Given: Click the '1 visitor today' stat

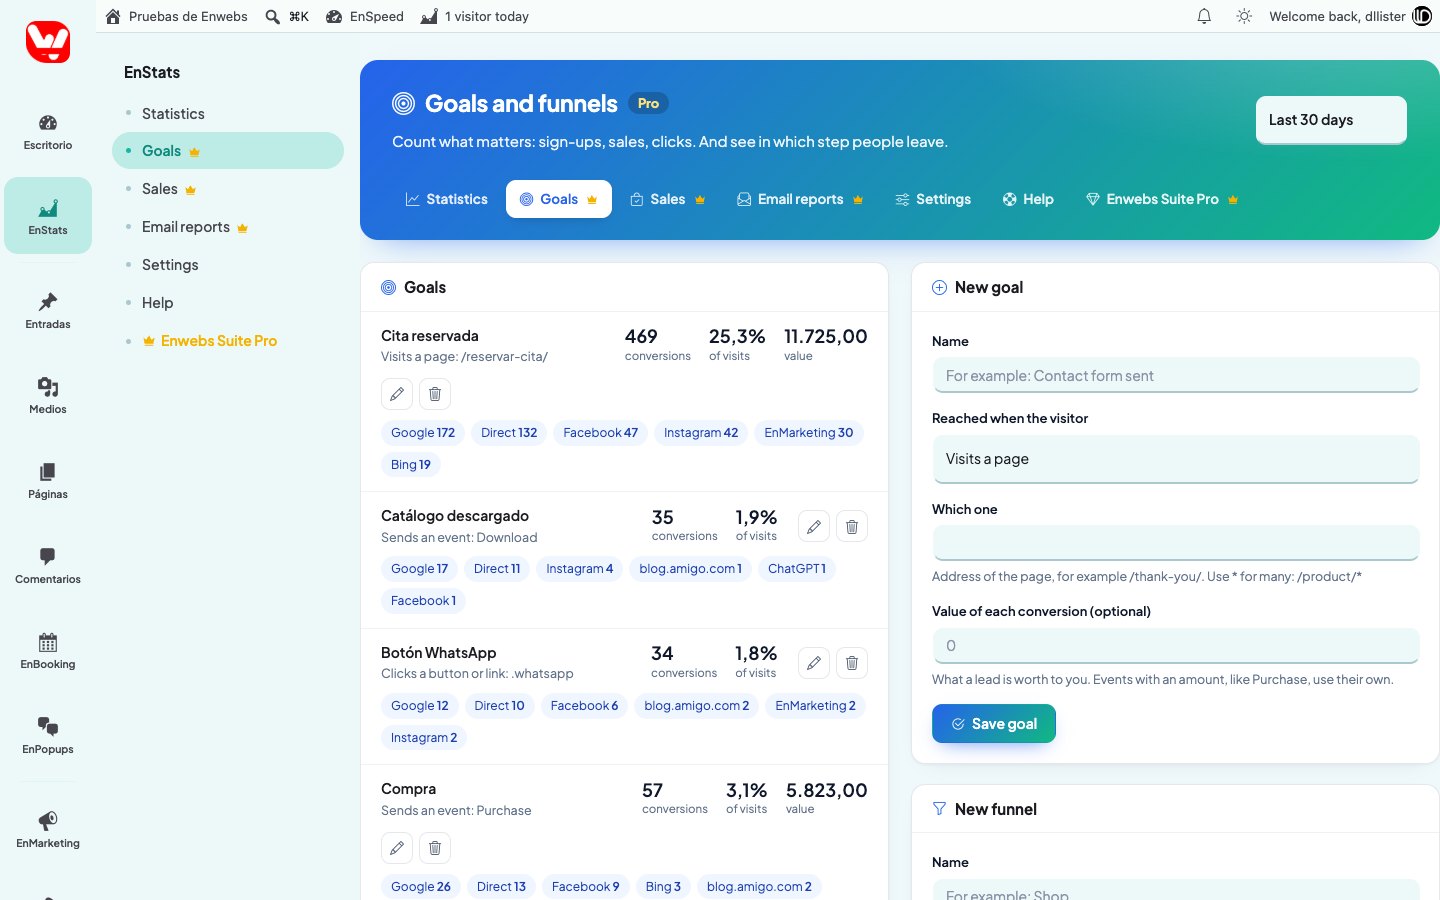Looking at the screenshot, I should point(475,16).
